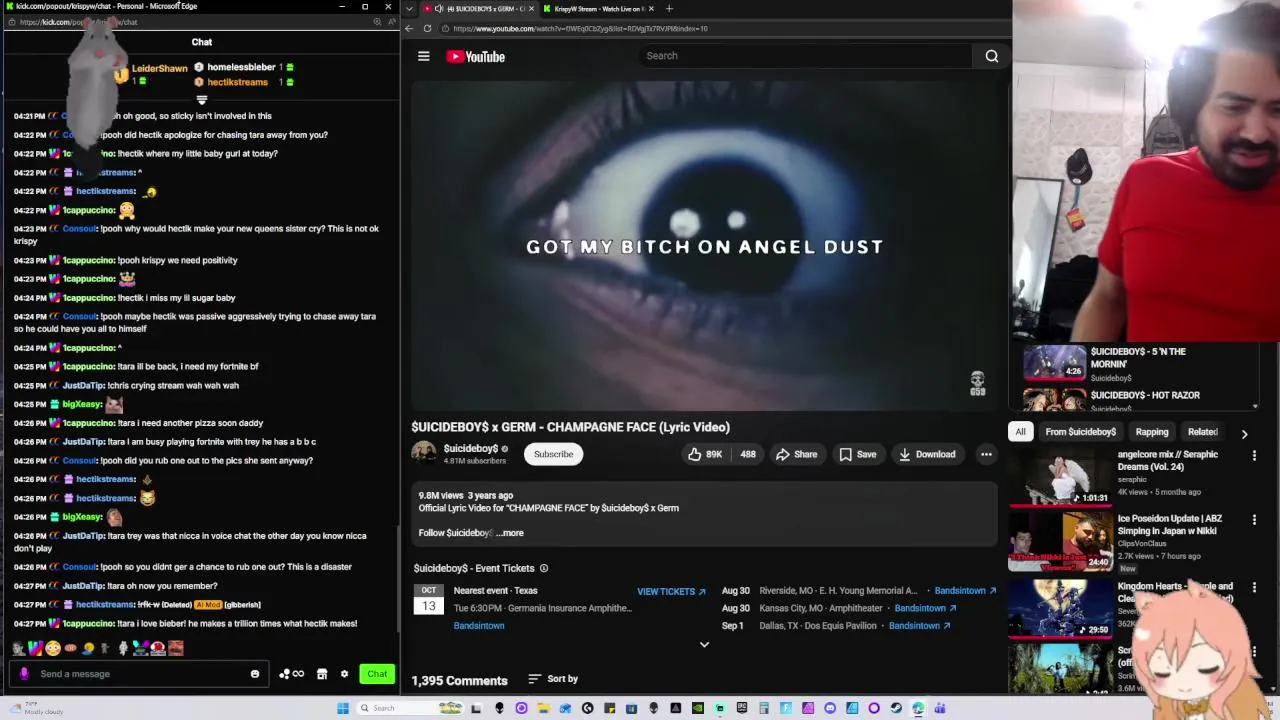Click the homelessbieber username in leaderboard
1280x720 pixels.
coord(241,67)
